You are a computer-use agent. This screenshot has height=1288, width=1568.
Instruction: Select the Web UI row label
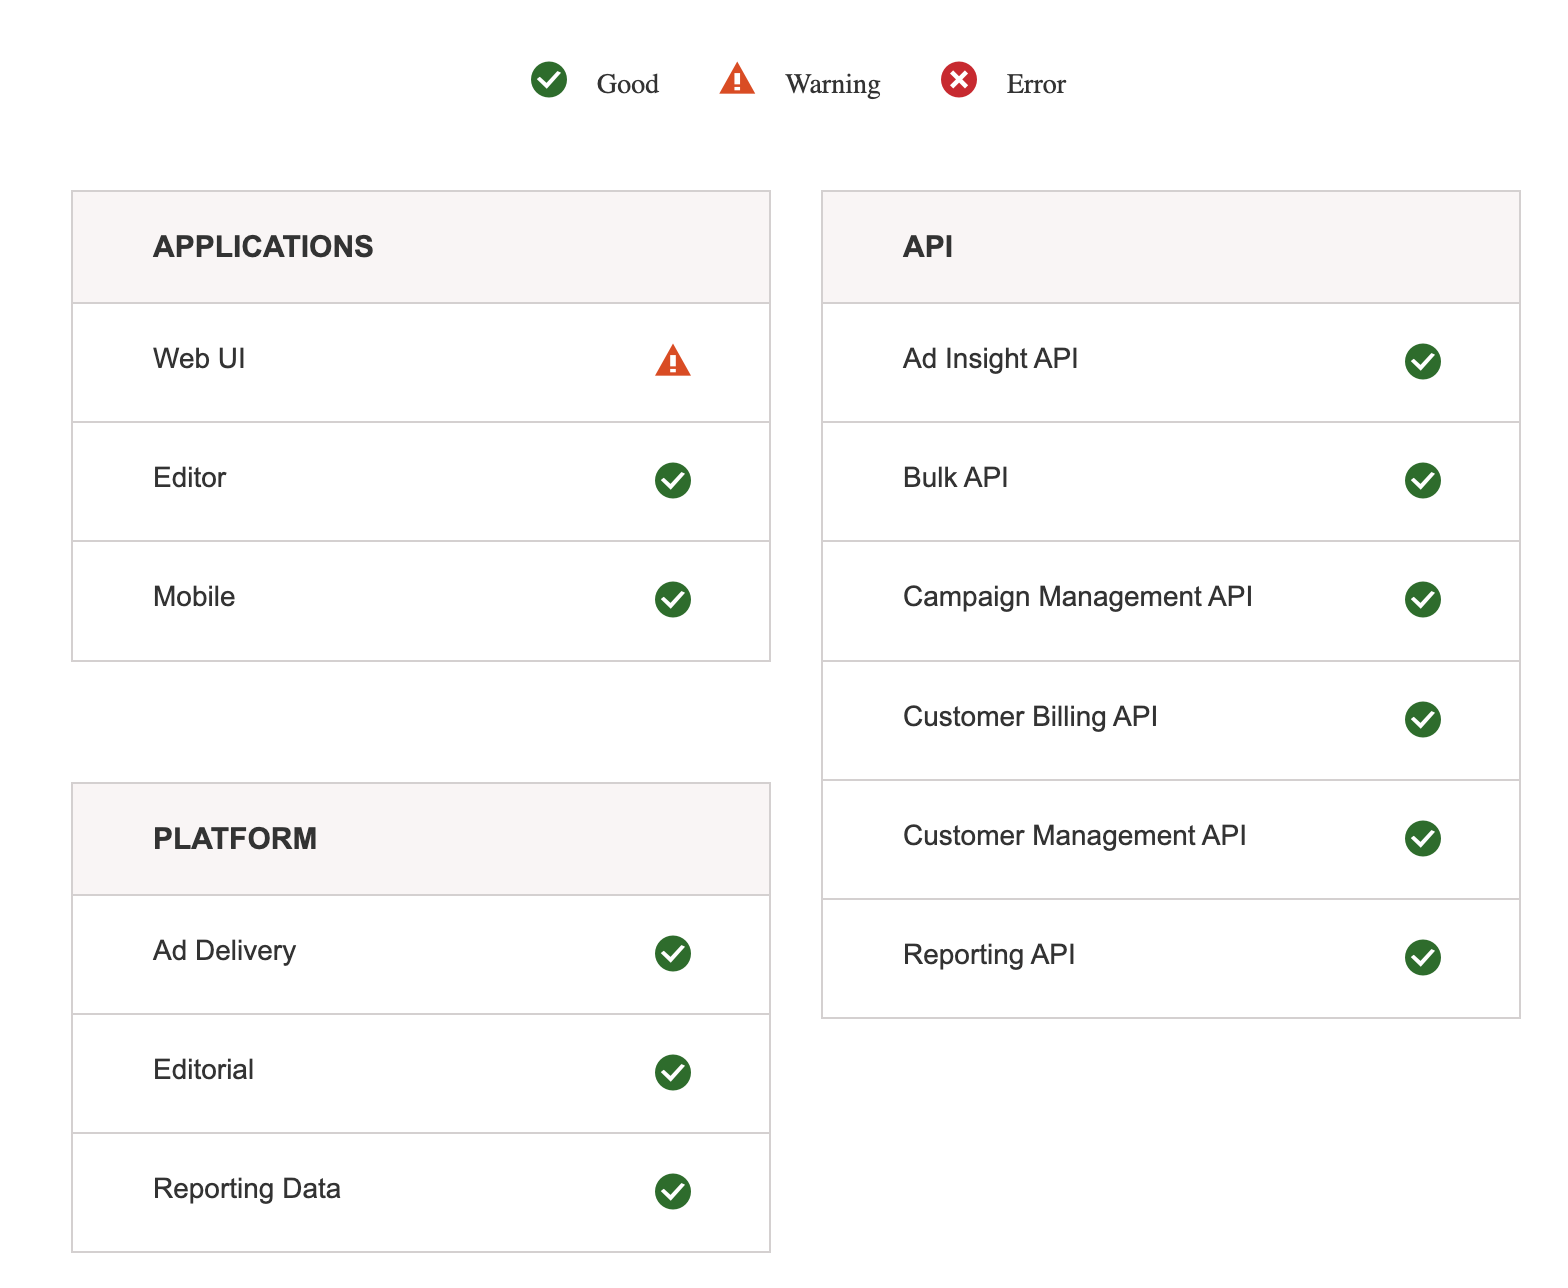199,359
